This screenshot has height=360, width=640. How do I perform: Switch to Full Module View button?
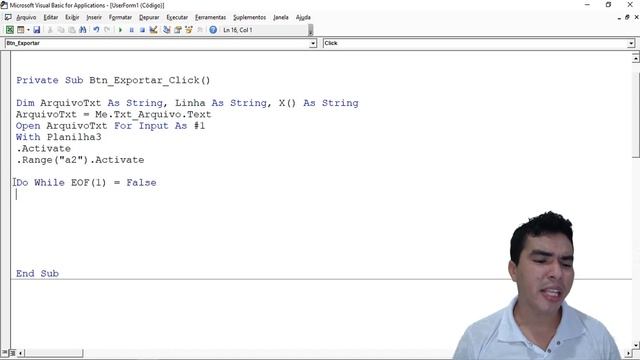pos(13,353)
